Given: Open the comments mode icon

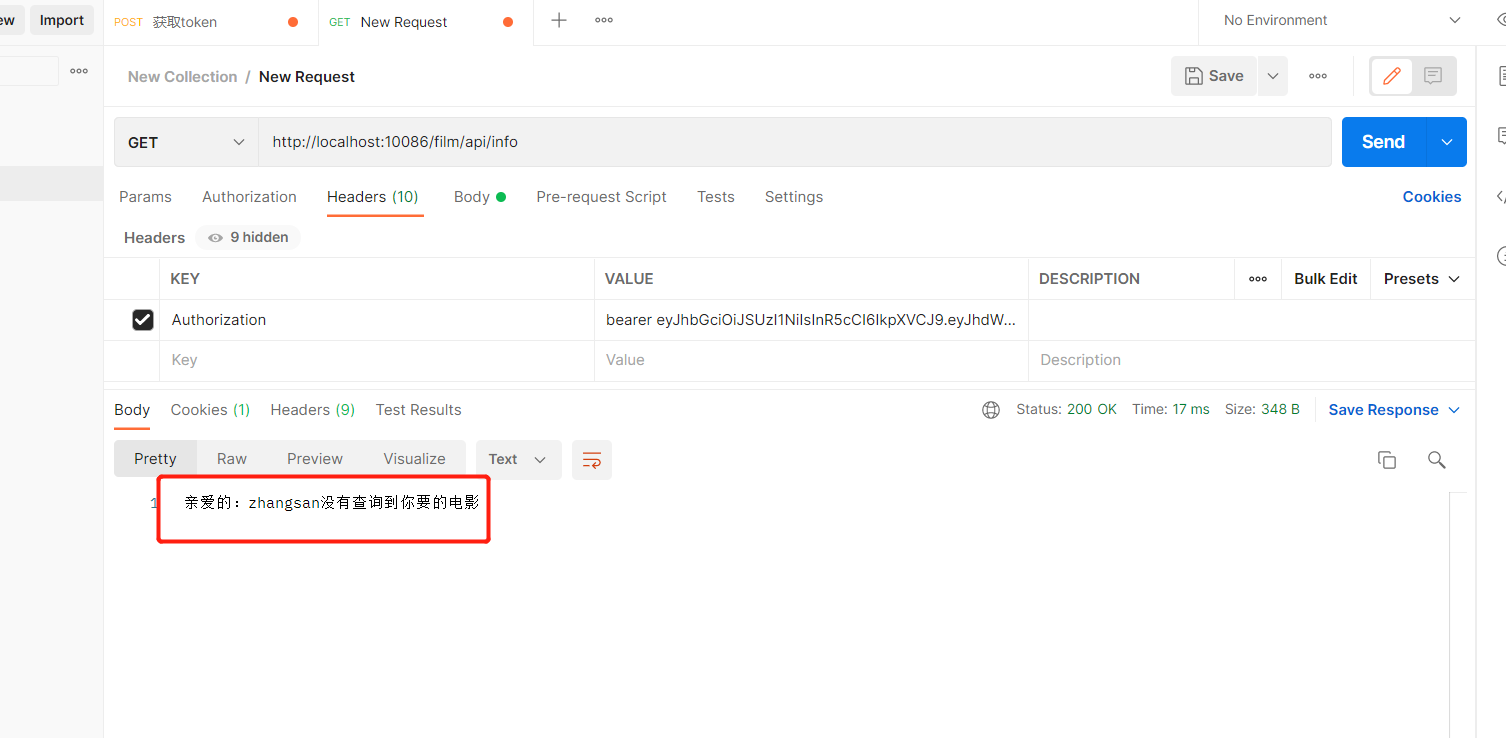Looking at the screenshot, I should (1433, 76).
